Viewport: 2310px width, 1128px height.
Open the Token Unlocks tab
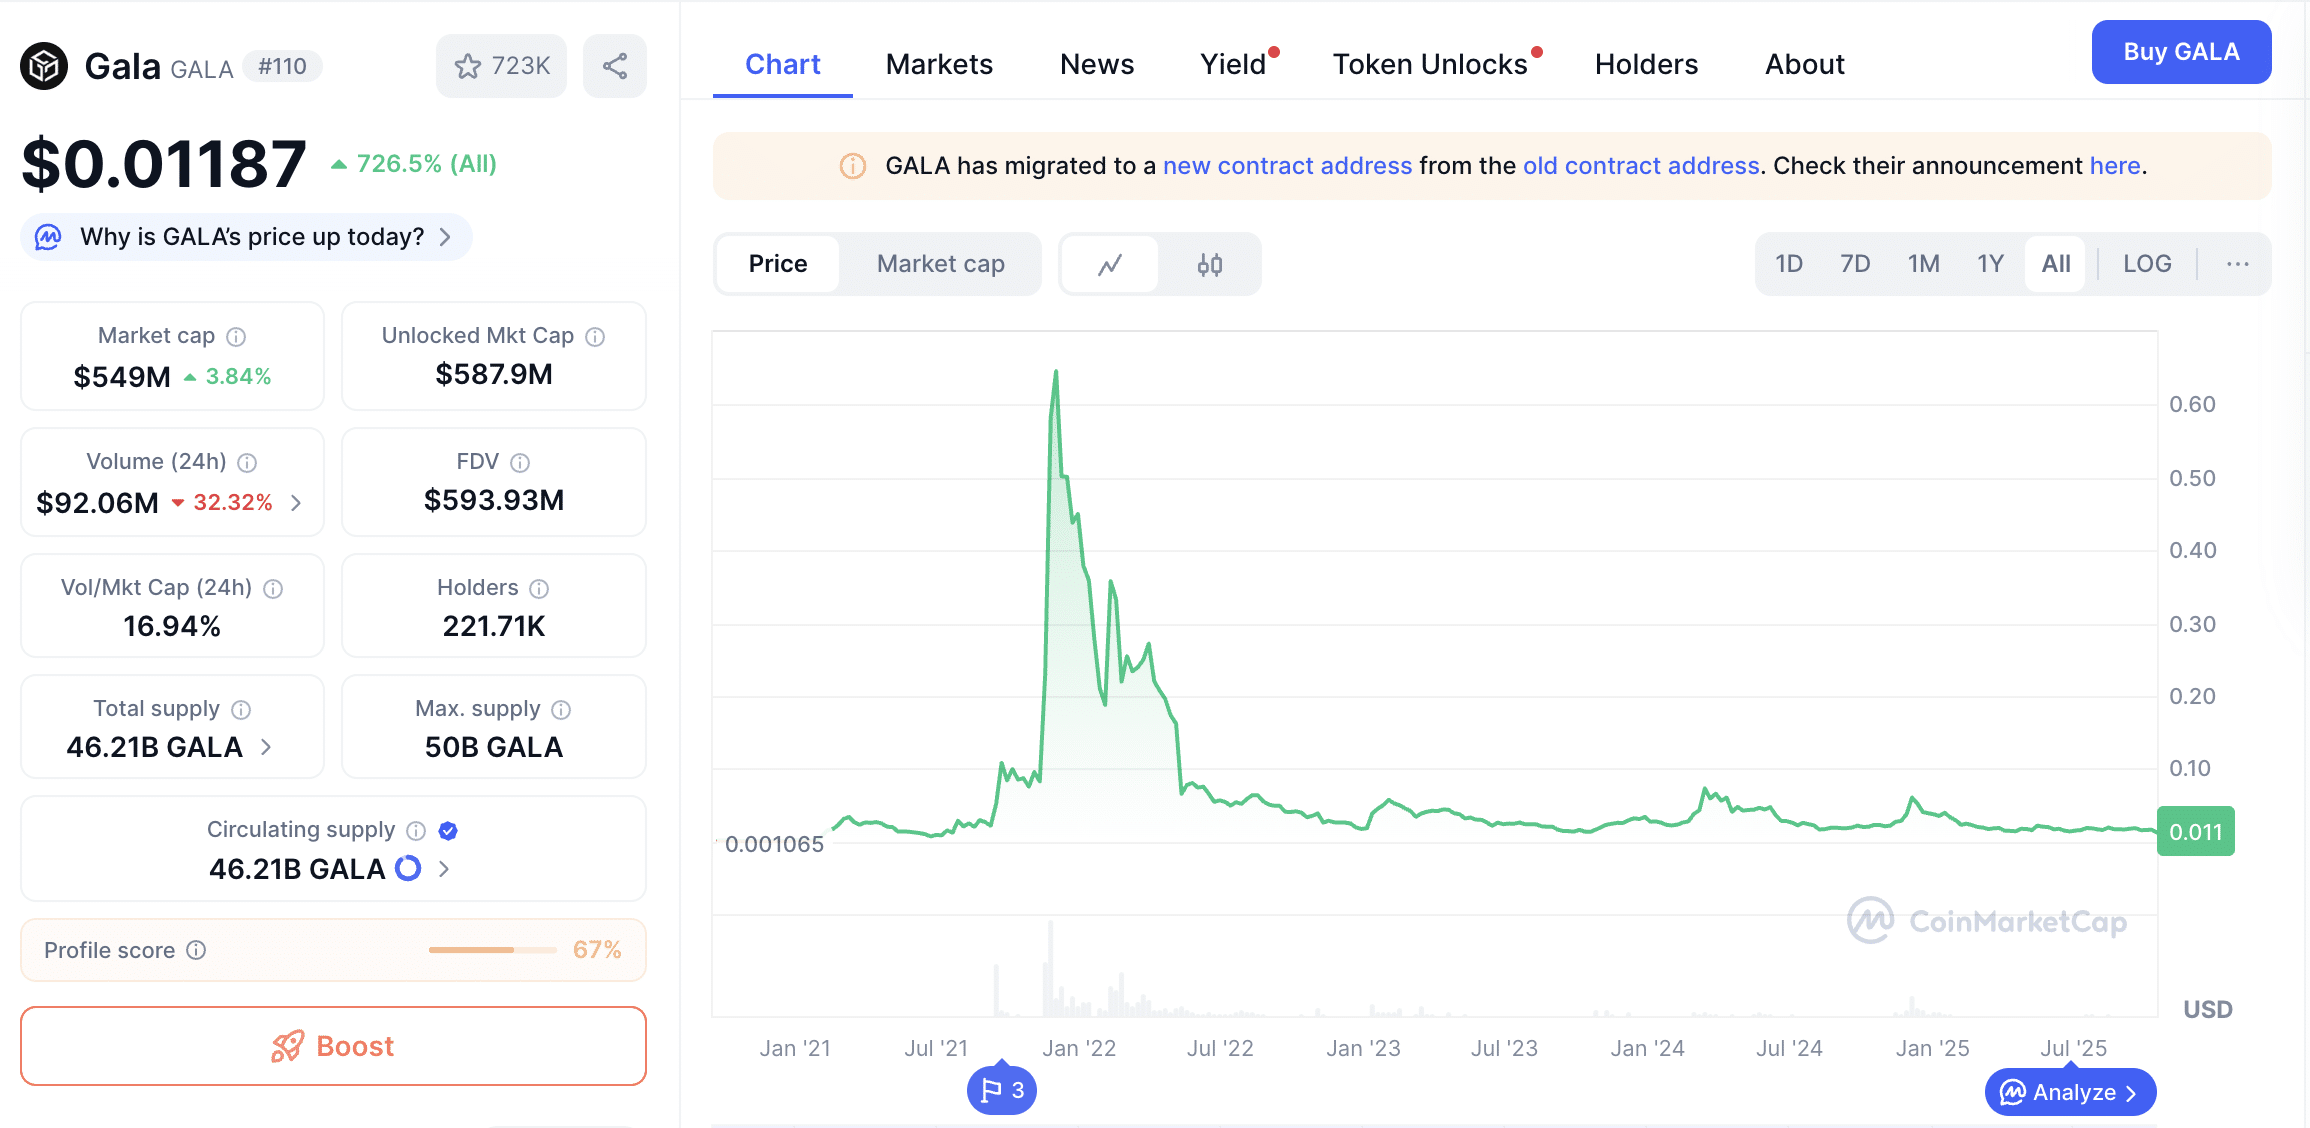pos(1429,63)
